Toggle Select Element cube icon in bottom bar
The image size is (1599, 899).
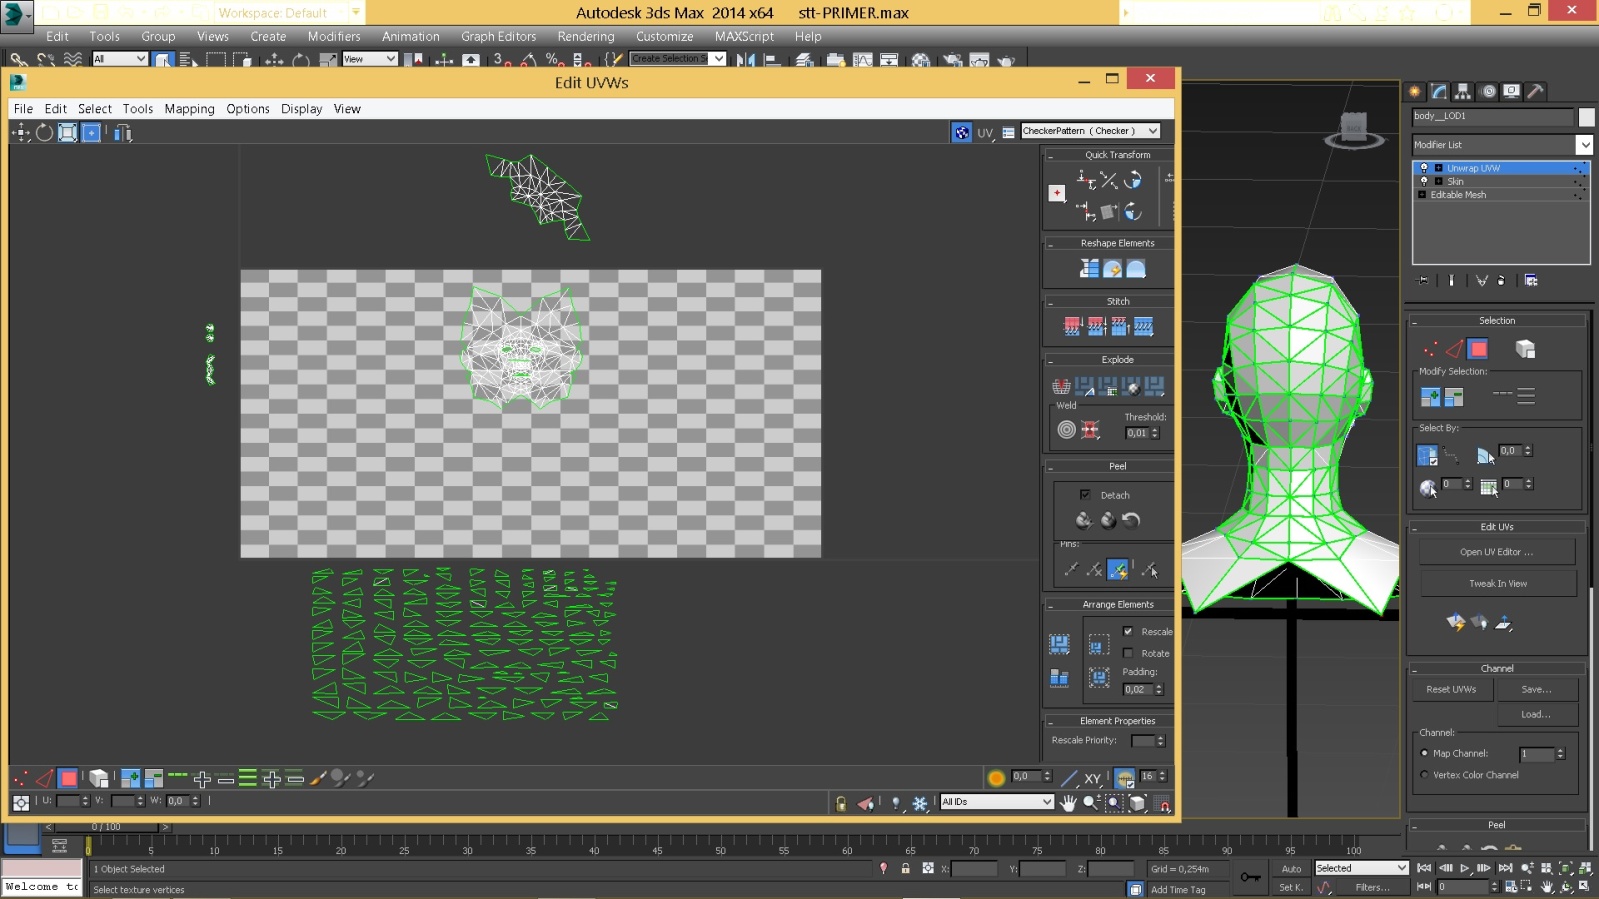98,778
